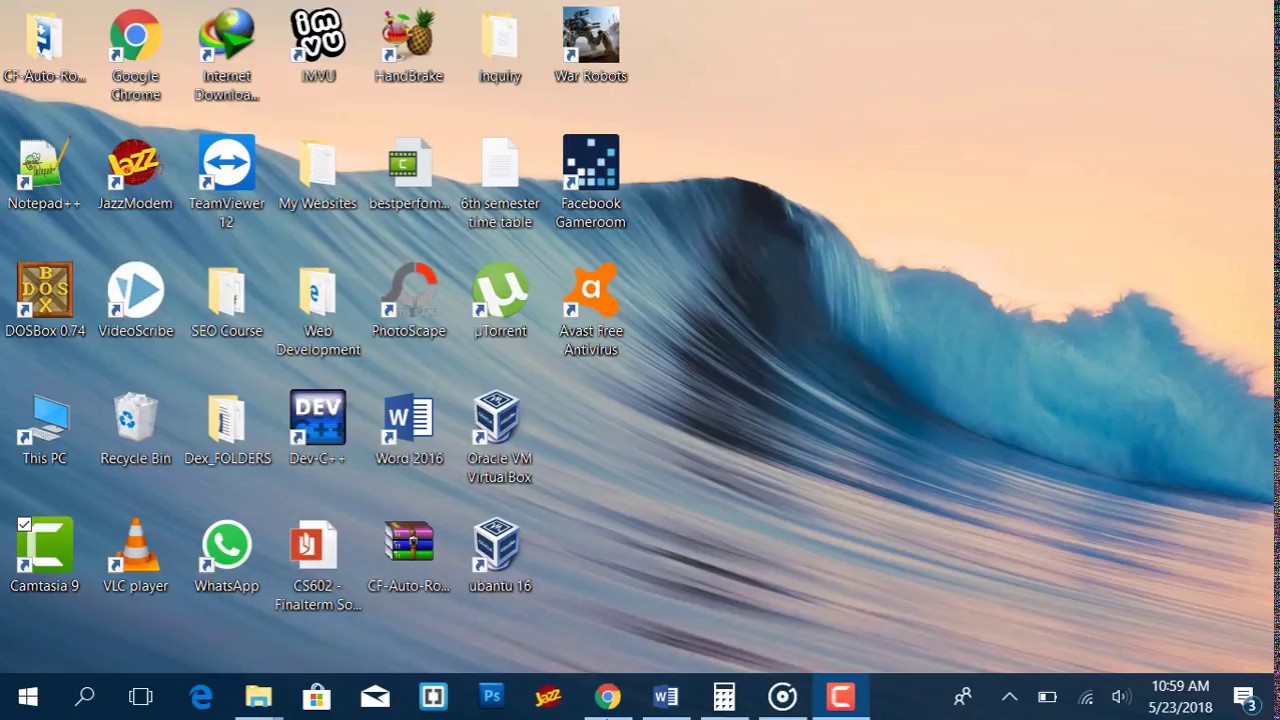Select the Recycle Bin icon
This screenshot has height=720, width=1280.
click(135, 429)
